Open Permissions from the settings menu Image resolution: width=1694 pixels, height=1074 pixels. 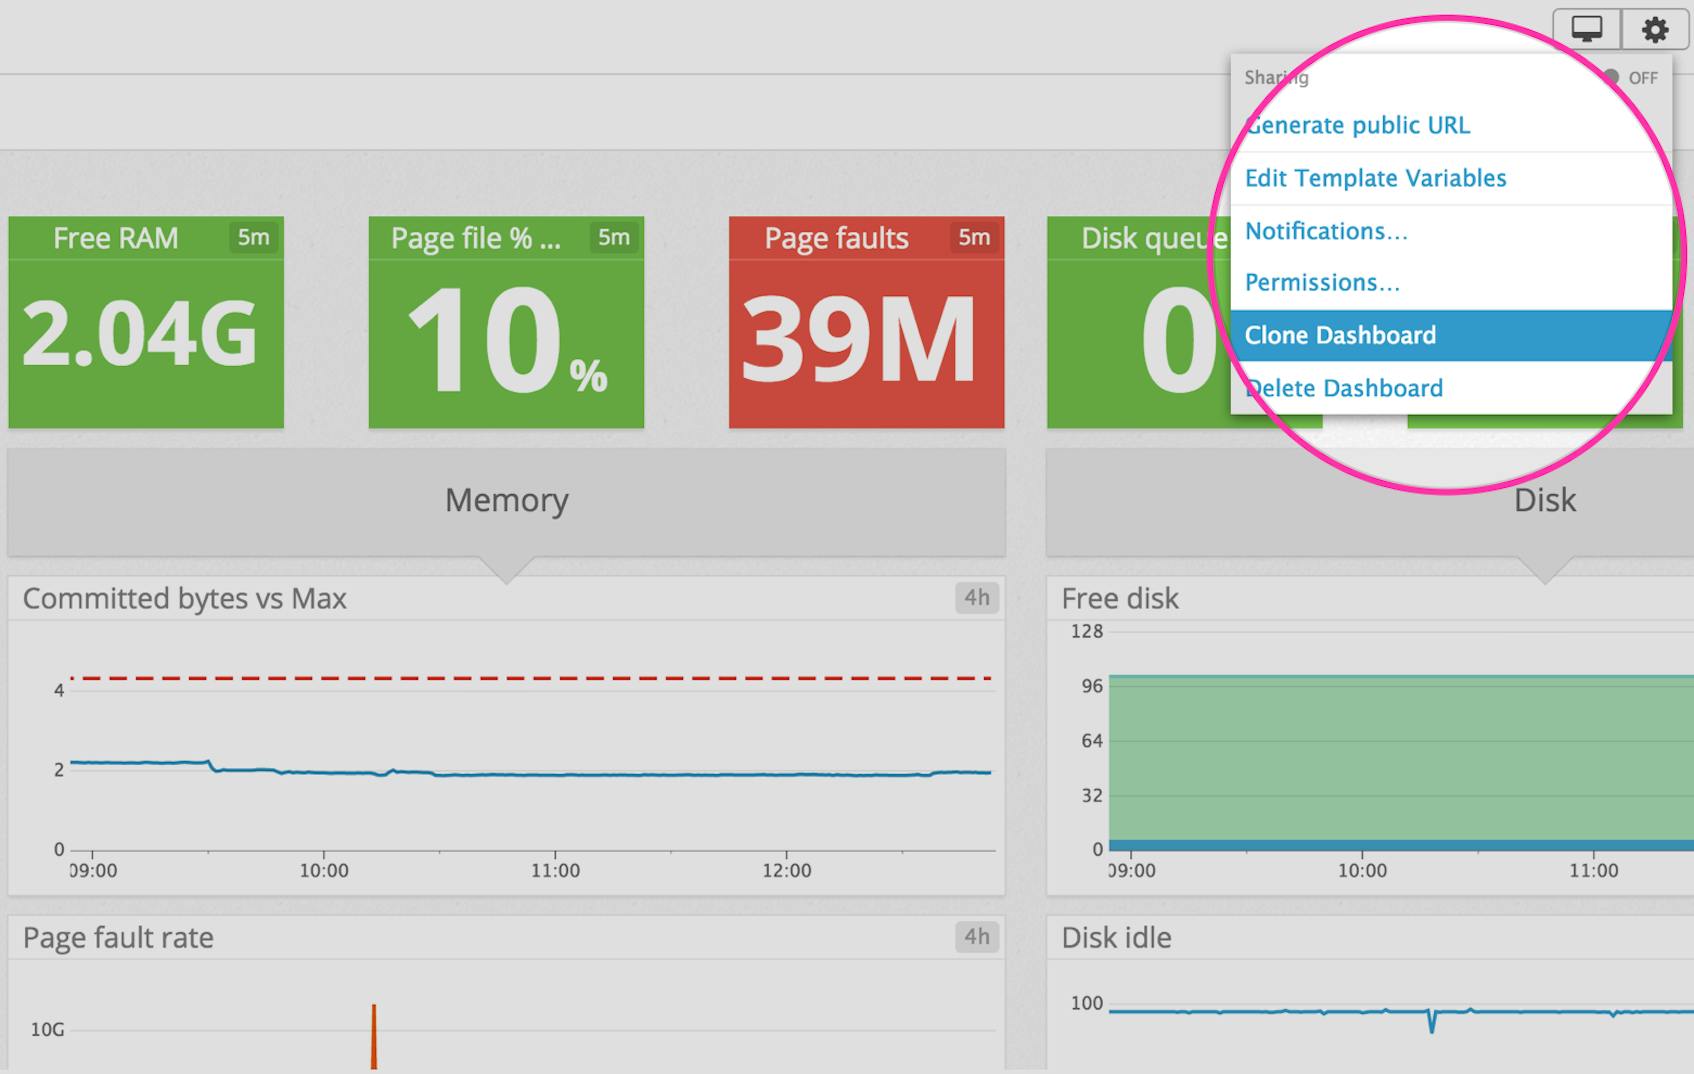pyautogui.click(x=1322, y=282)
